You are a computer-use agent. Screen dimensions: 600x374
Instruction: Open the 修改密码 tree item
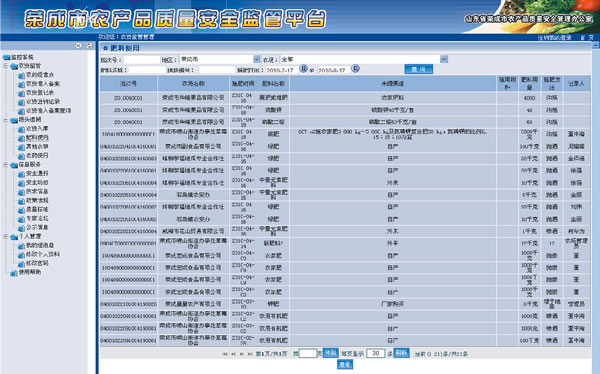tap(37, 263)
